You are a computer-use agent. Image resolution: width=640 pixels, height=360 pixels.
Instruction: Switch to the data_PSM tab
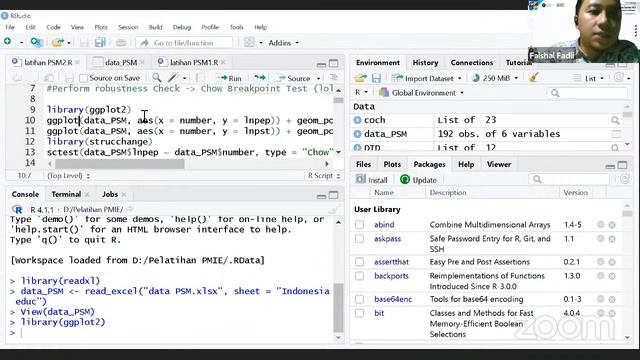tap(121, 62)
